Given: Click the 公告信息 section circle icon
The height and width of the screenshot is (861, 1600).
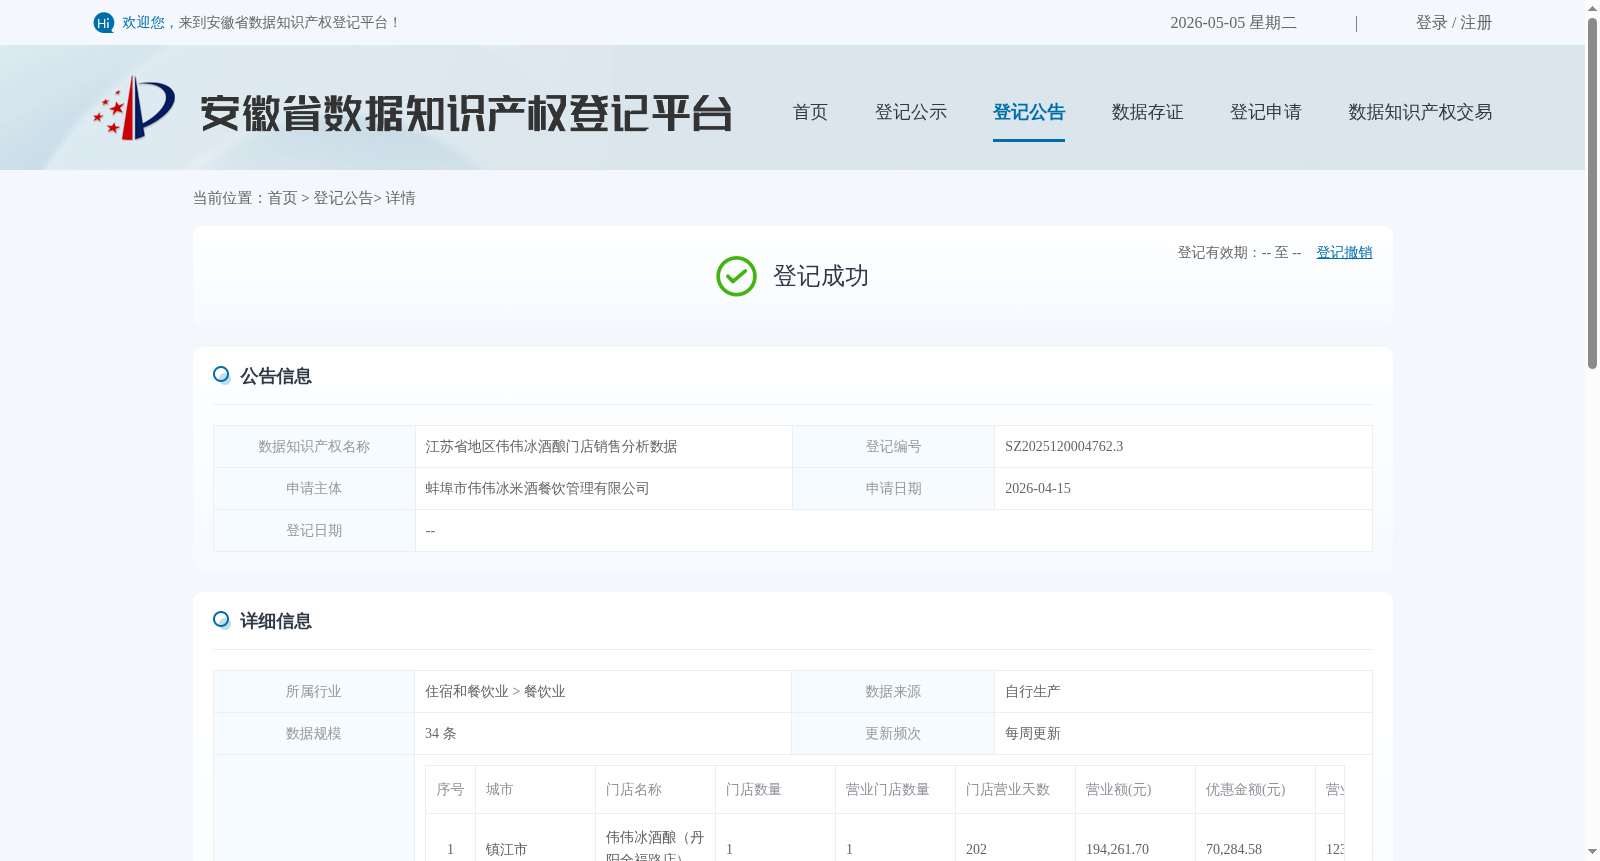Looking at the screenshot, I should 222,375.
